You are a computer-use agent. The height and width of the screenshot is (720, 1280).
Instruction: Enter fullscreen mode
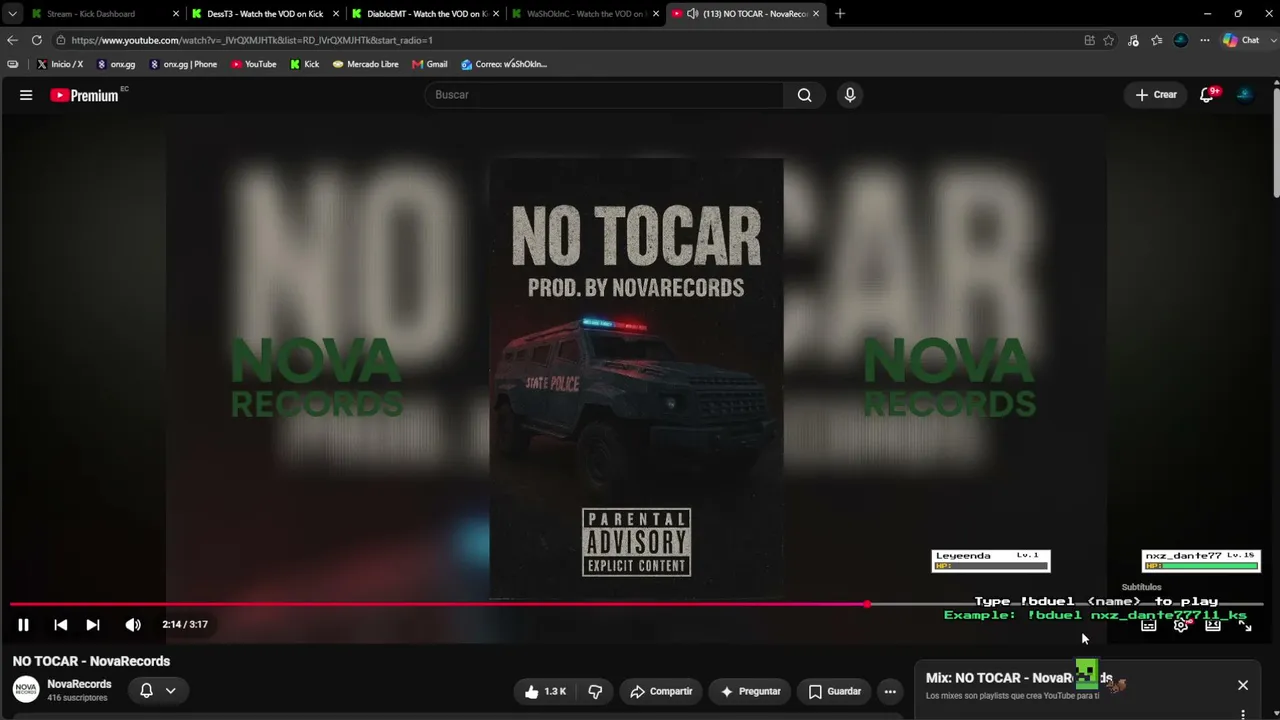click(x=1245, y=626)
